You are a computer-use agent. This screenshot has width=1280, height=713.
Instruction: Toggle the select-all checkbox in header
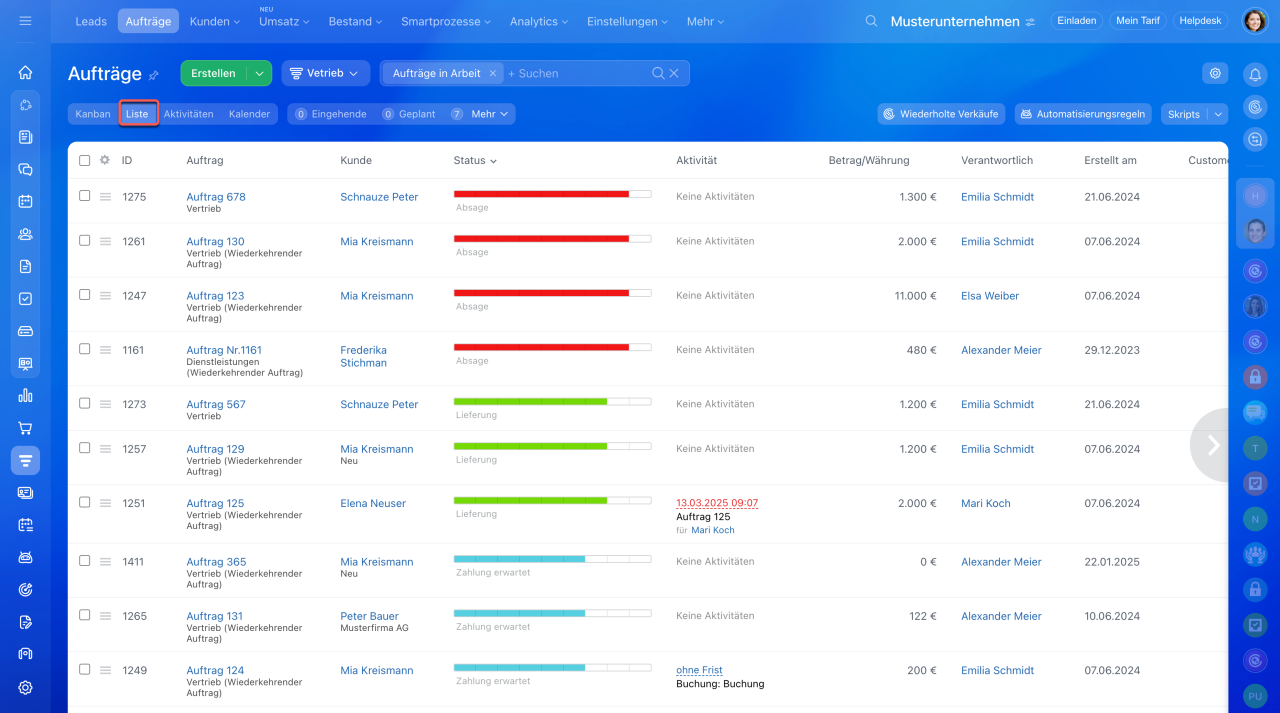(x=85, y=160)
